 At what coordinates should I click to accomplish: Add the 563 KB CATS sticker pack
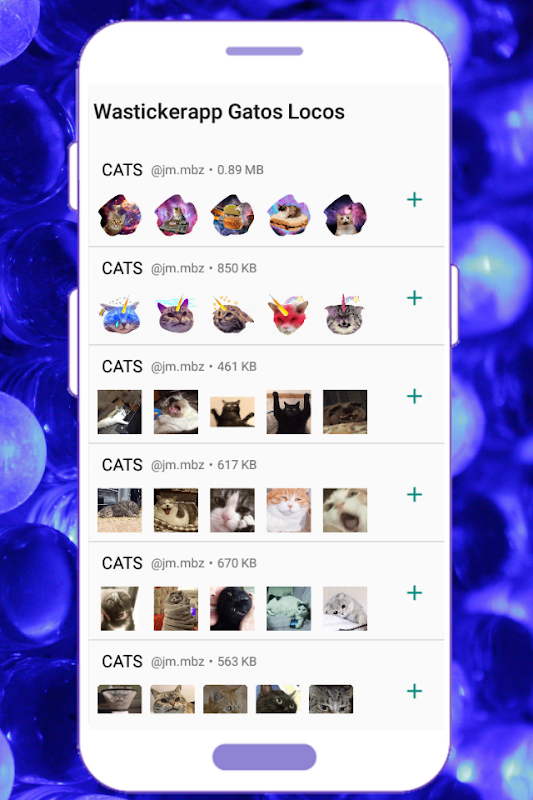click(414, 691)
